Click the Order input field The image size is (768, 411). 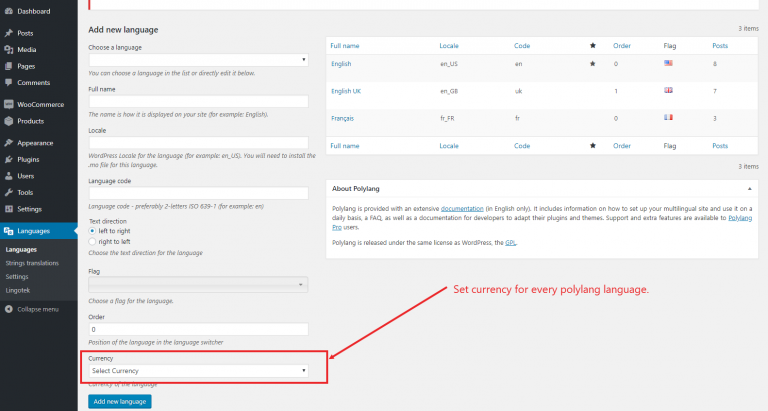point(198,329)
